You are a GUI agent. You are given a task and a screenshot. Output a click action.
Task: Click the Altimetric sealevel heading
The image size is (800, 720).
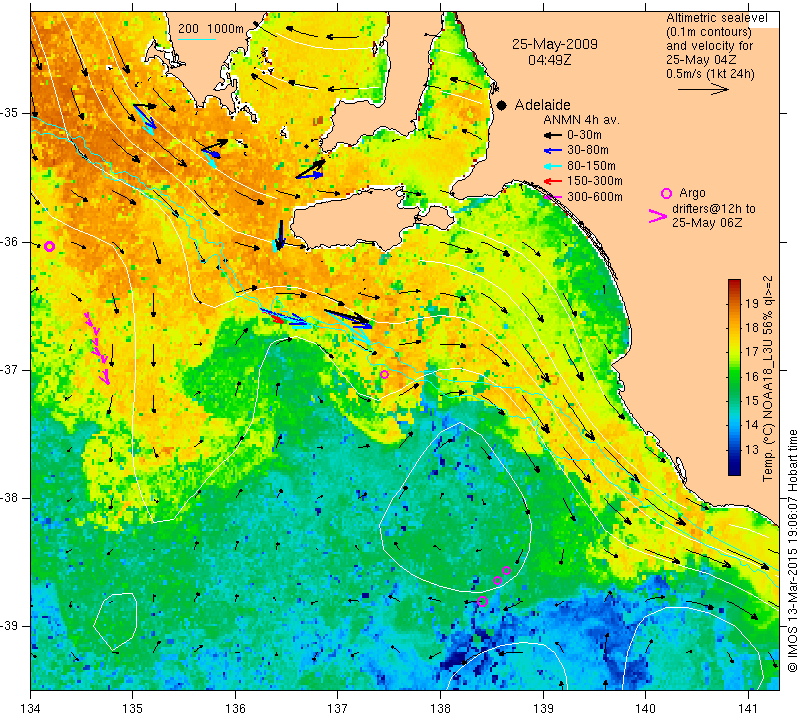716,18
